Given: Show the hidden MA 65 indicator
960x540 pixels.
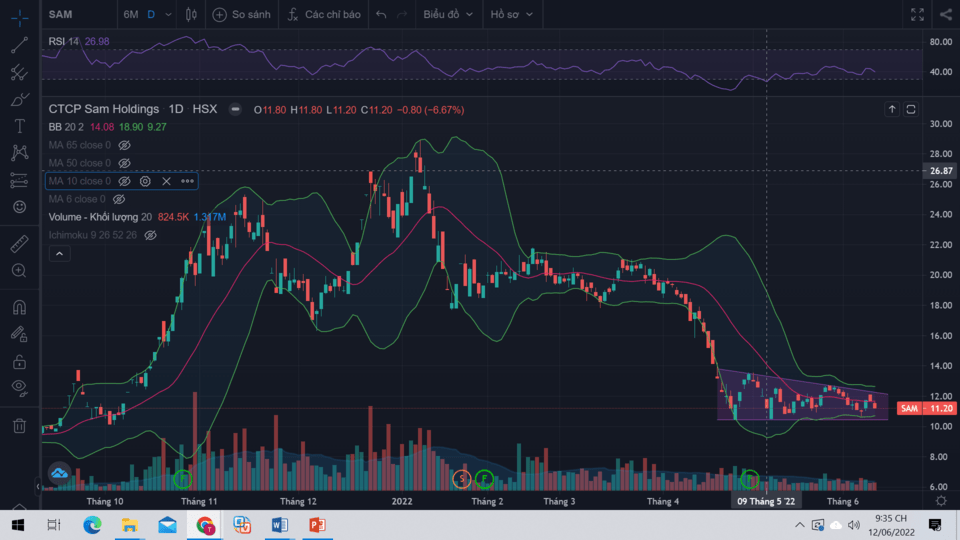Looking at the screenshot, I should pyautogui.click(x=125, y=145).
